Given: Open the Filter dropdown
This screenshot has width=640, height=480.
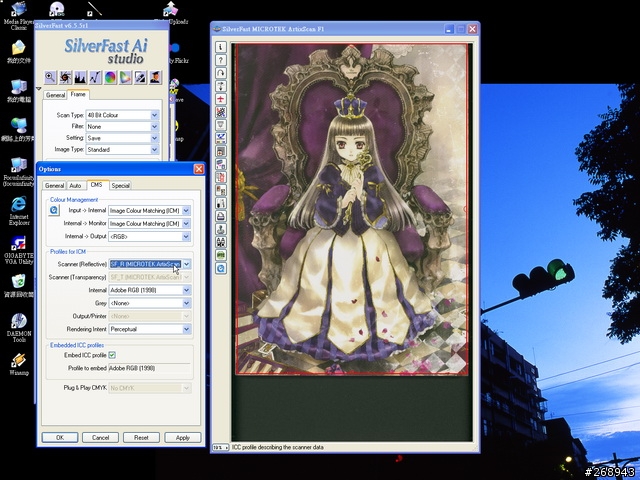Looking at the screenshot, I should click(122, 127).
